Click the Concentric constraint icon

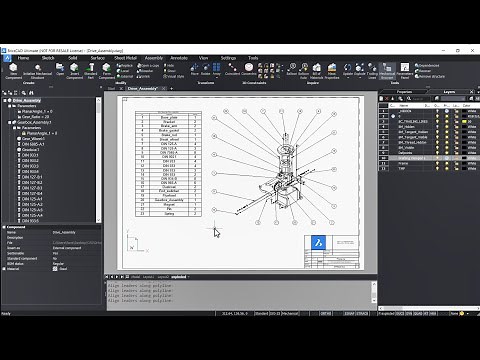click(249, 67)
